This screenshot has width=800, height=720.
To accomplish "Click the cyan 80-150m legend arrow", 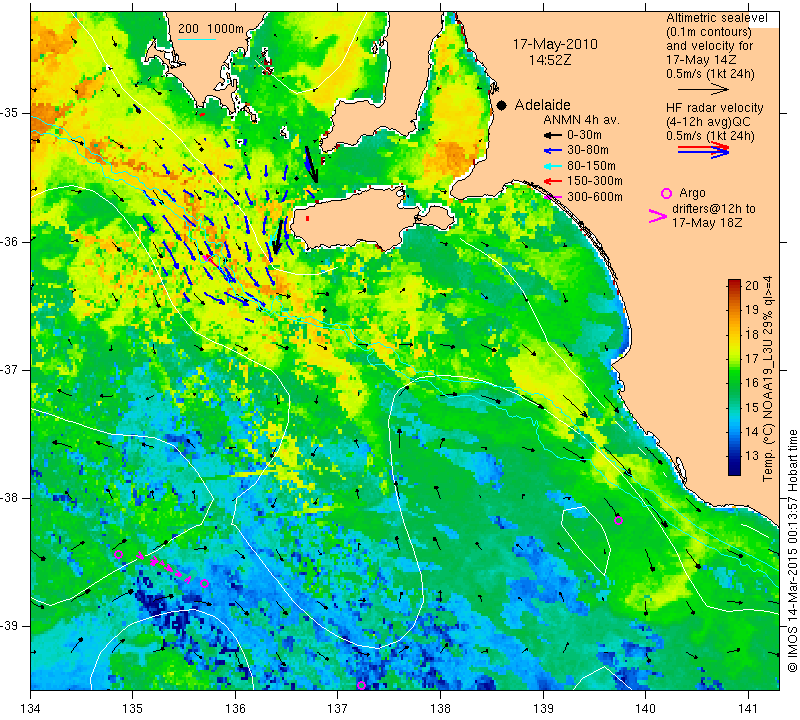I will [553, 166].
